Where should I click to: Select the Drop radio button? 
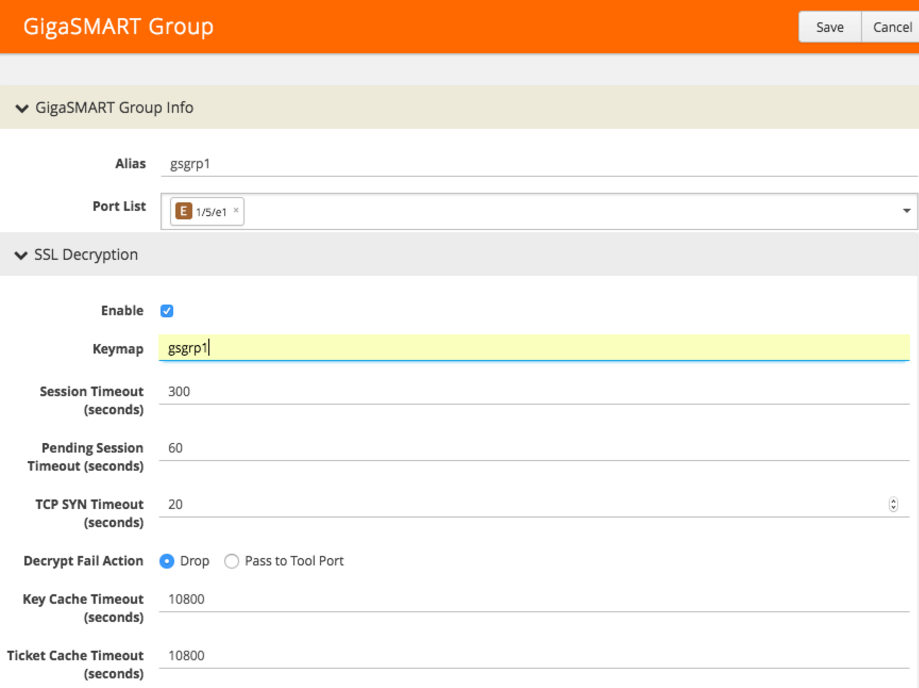[167, 561]
